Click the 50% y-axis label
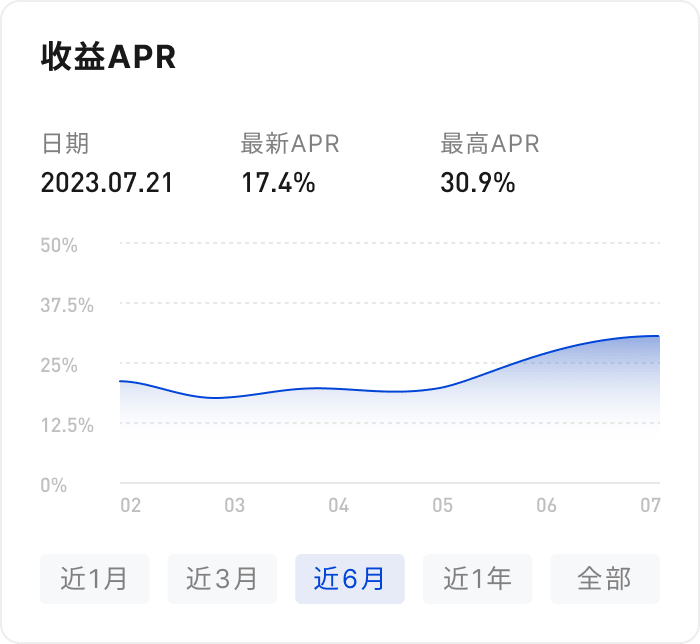This screenshot has width=700, height=644. point(59,245)
